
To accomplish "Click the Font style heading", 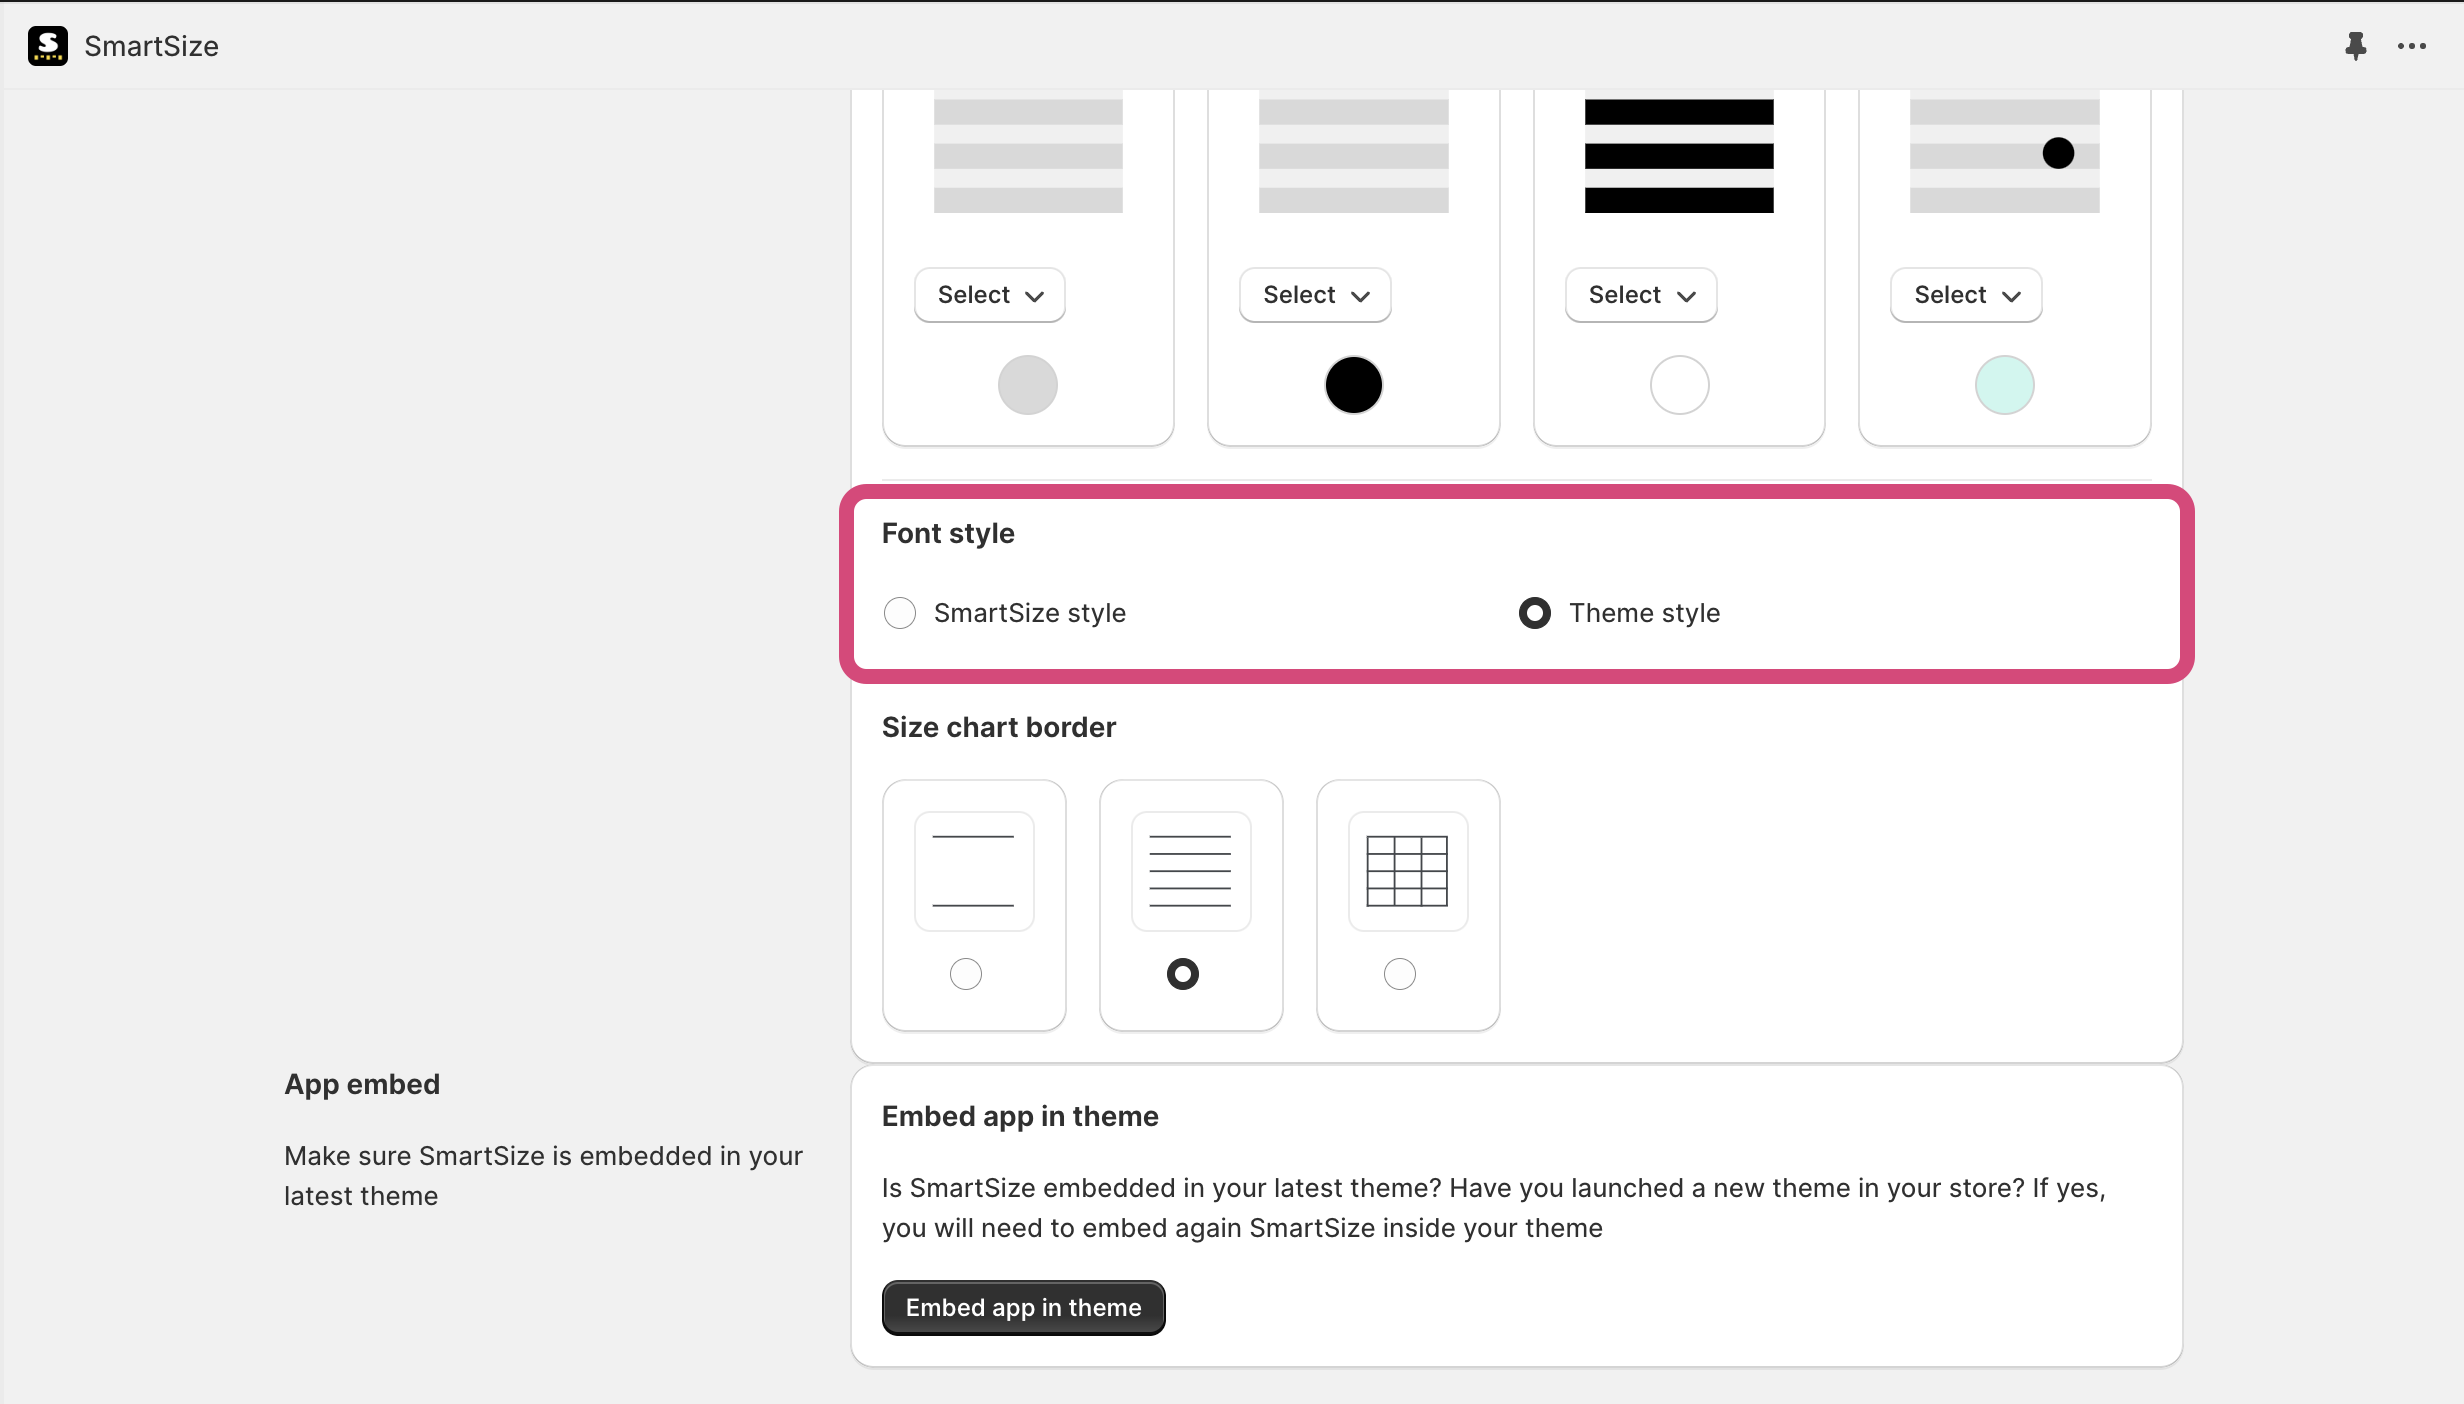I will (x=948, y=533).
